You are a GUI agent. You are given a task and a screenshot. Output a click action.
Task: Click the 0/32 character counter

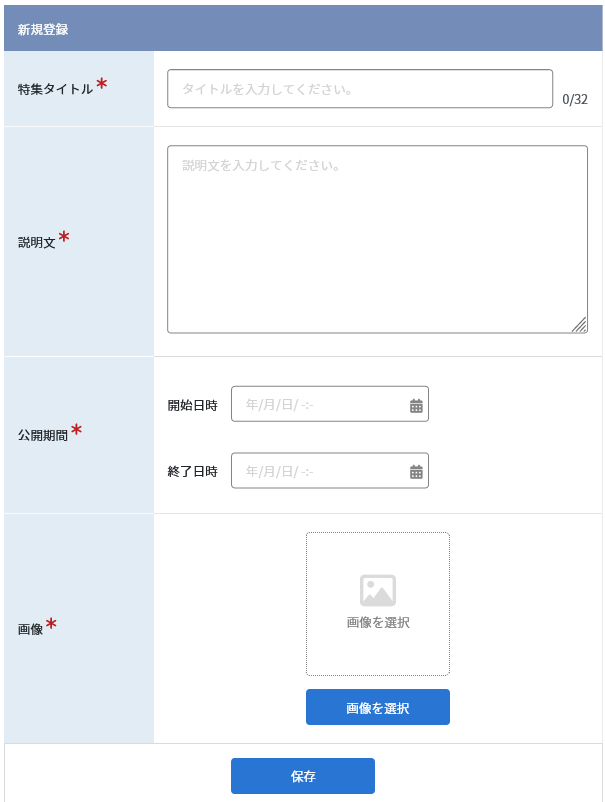click(x=575, y=99)
